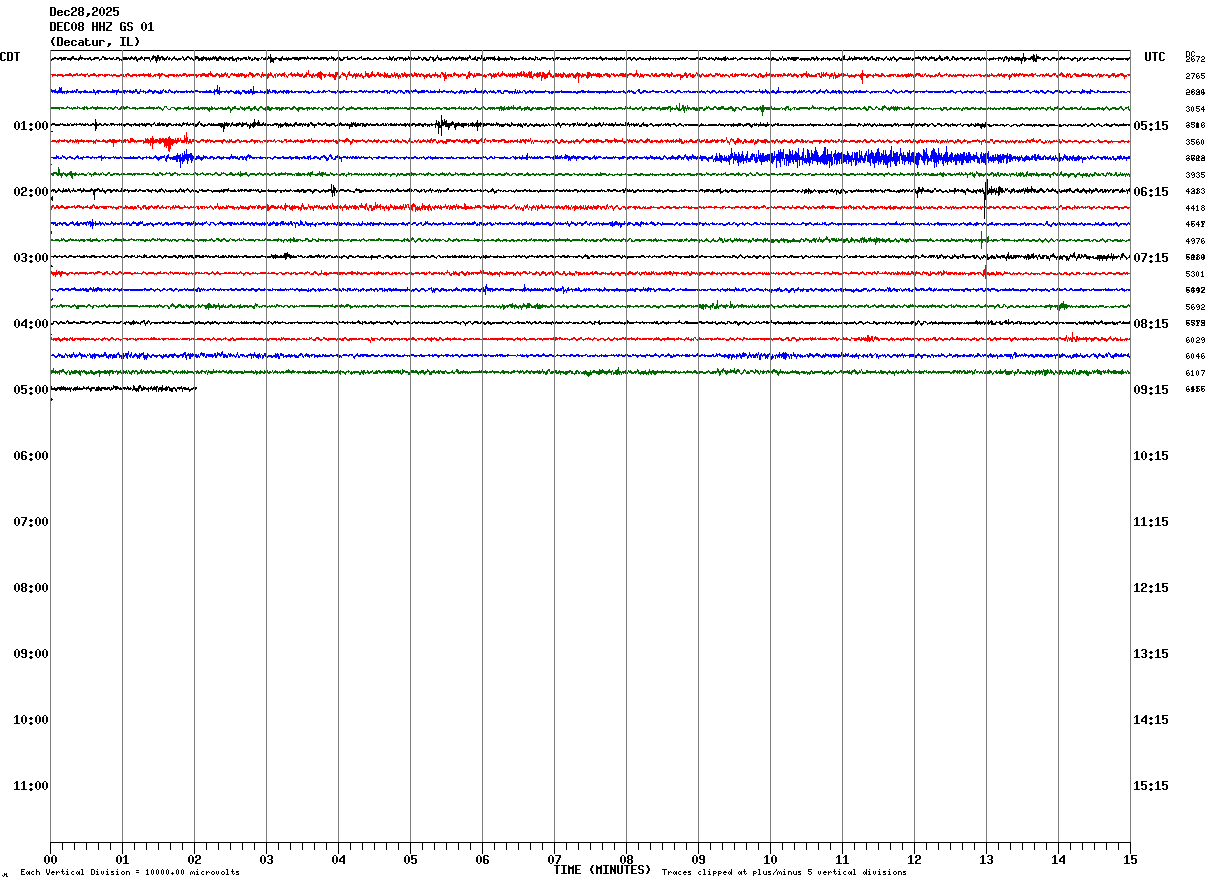This screenshot has width=1210, height=886.
Task: Click the CDT timezone label
Action: pos(10,57)
